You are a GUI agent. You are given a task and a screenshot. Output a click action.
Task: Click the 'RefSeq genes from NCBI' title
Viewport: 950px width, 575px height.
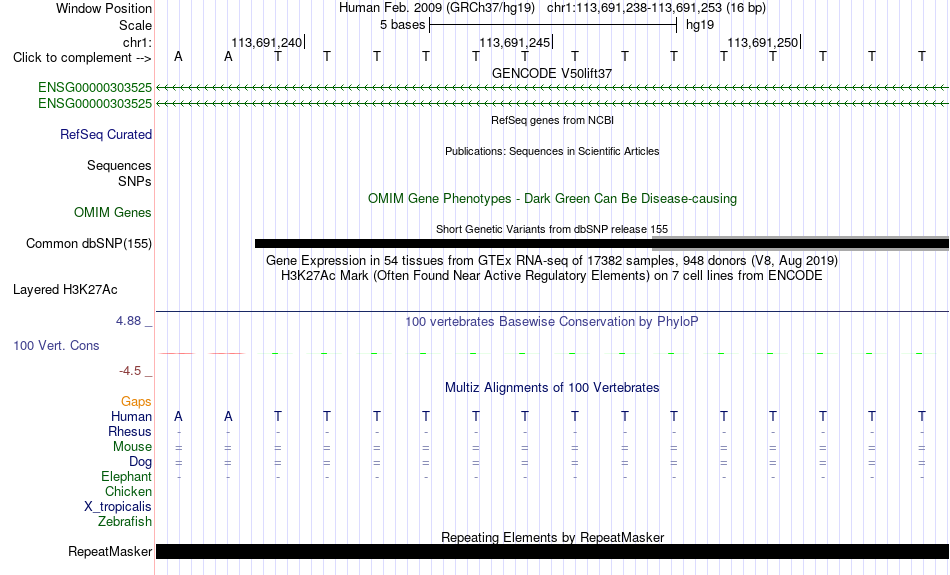pos(552,120)
